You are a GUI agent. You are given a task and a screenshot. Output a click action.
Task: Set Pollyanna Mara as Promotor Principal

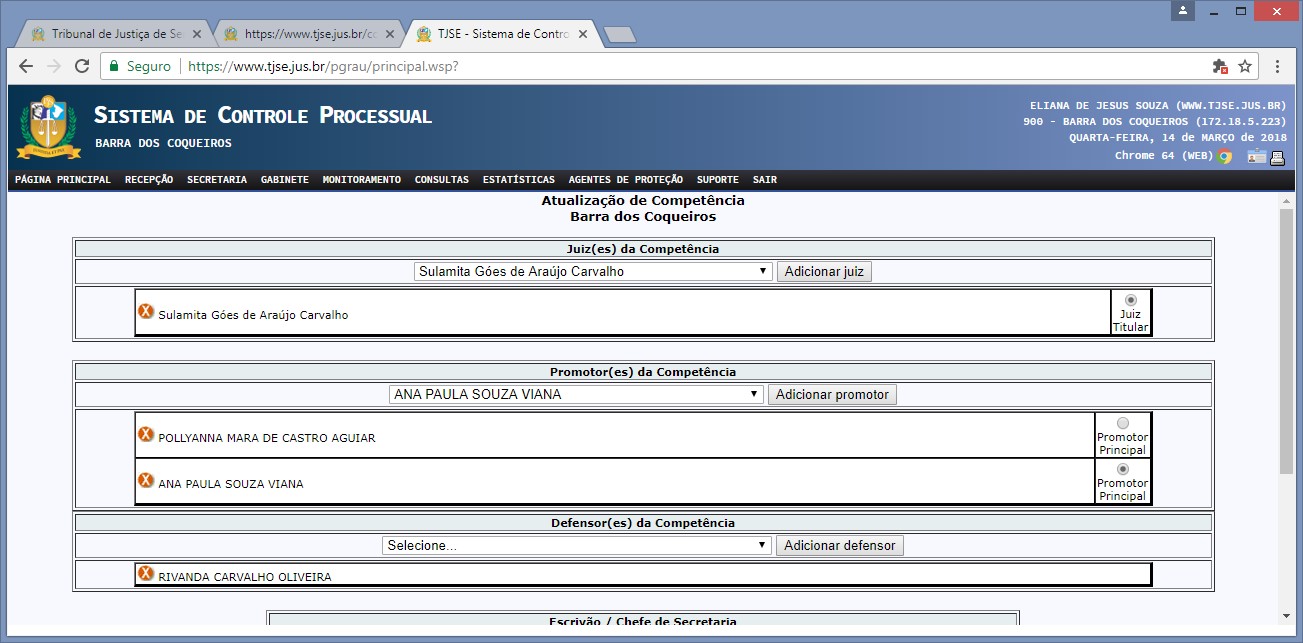point(1122,423)
